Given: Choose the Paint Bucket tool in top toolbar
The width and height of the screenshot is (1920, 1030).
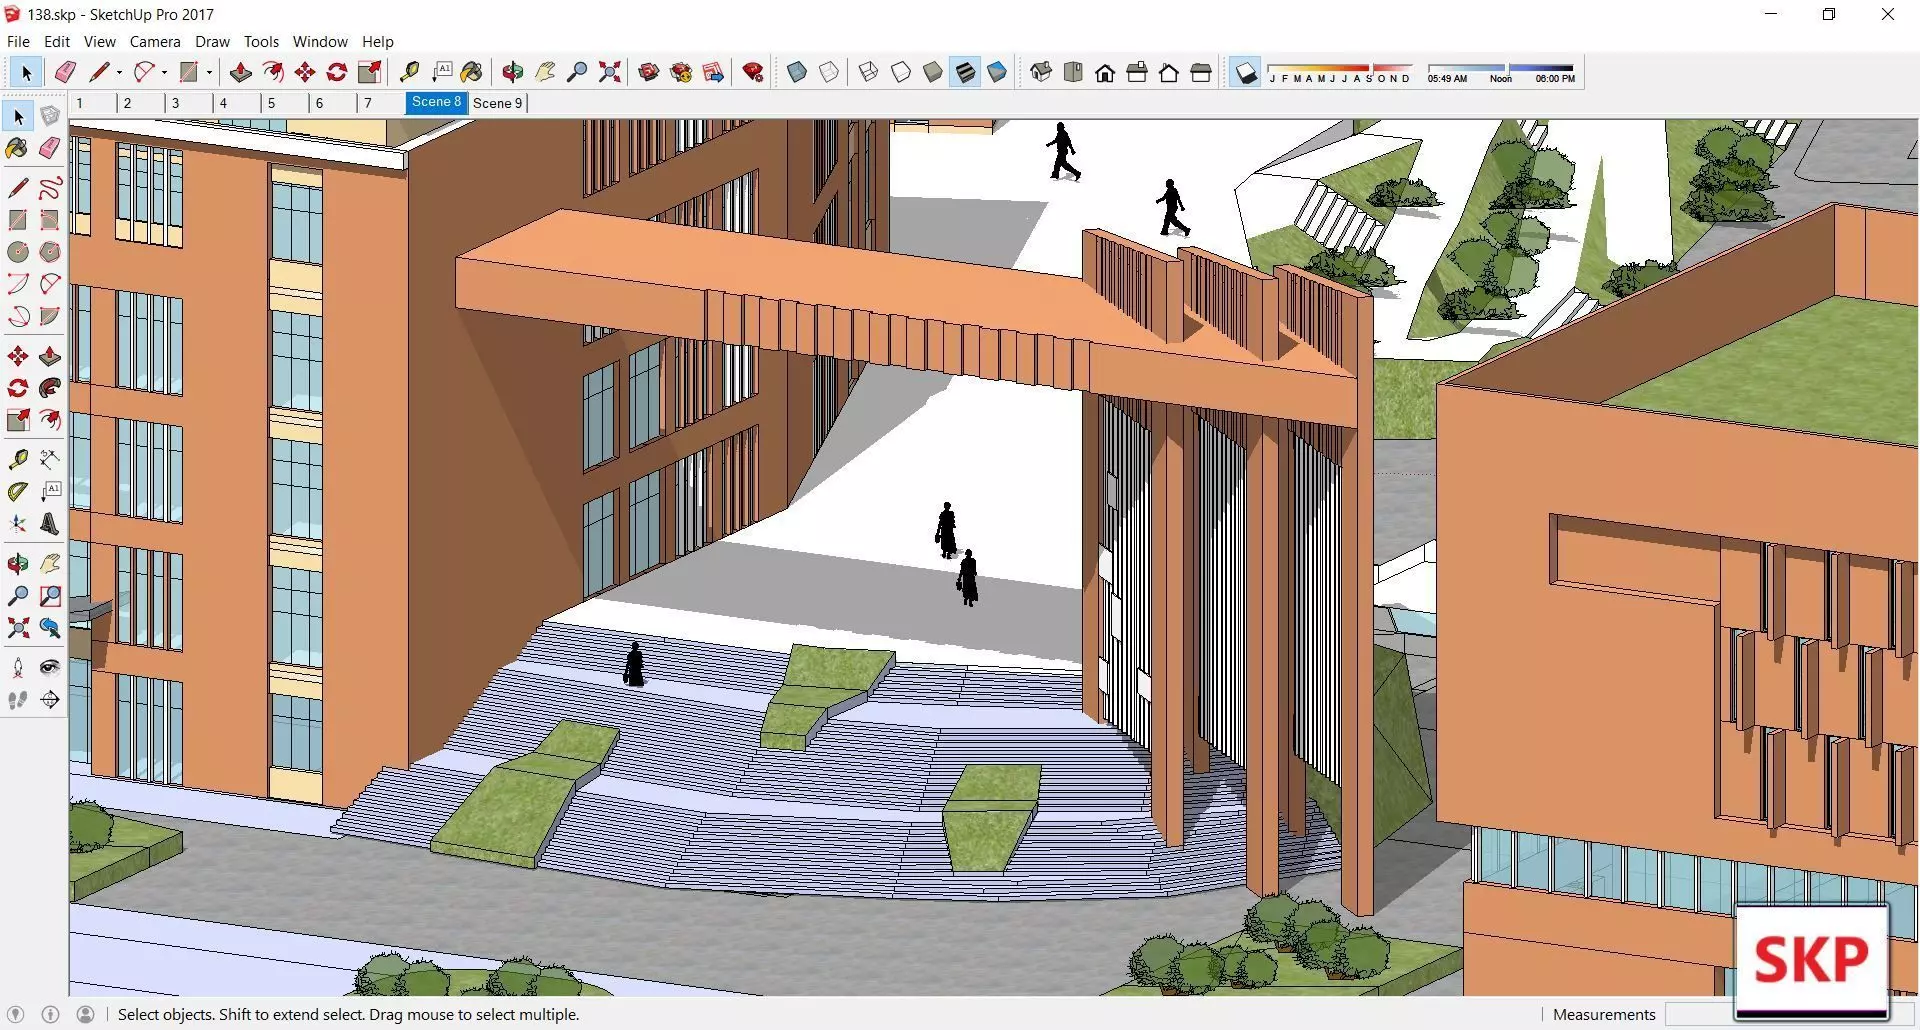Looking at the screenshot, I should coord(472,72).
